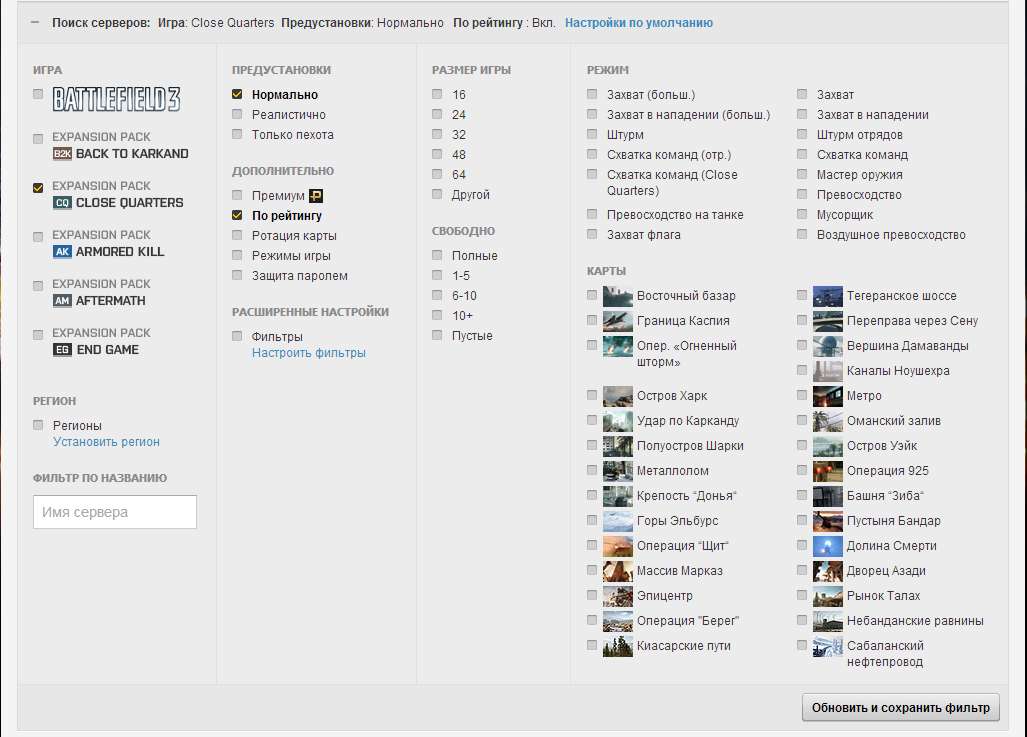Enable the Фильтры advanced settings checkbox
1027x737 pixels.
[x=237, y=336]
